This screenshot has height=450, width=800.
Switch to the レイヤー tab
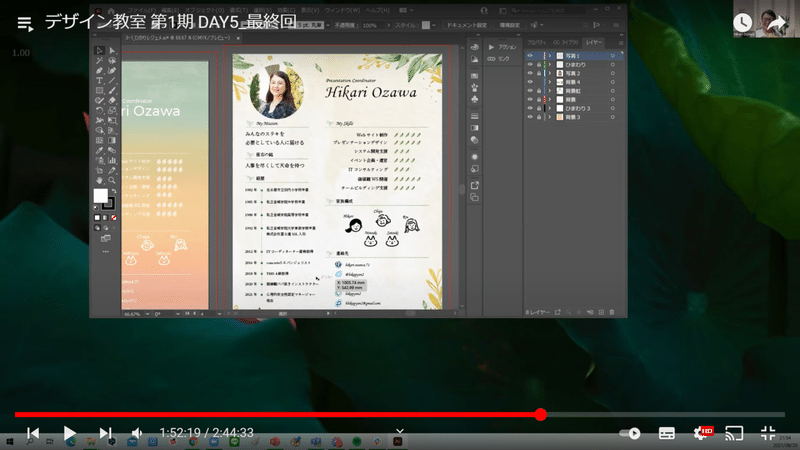(594, 42)
